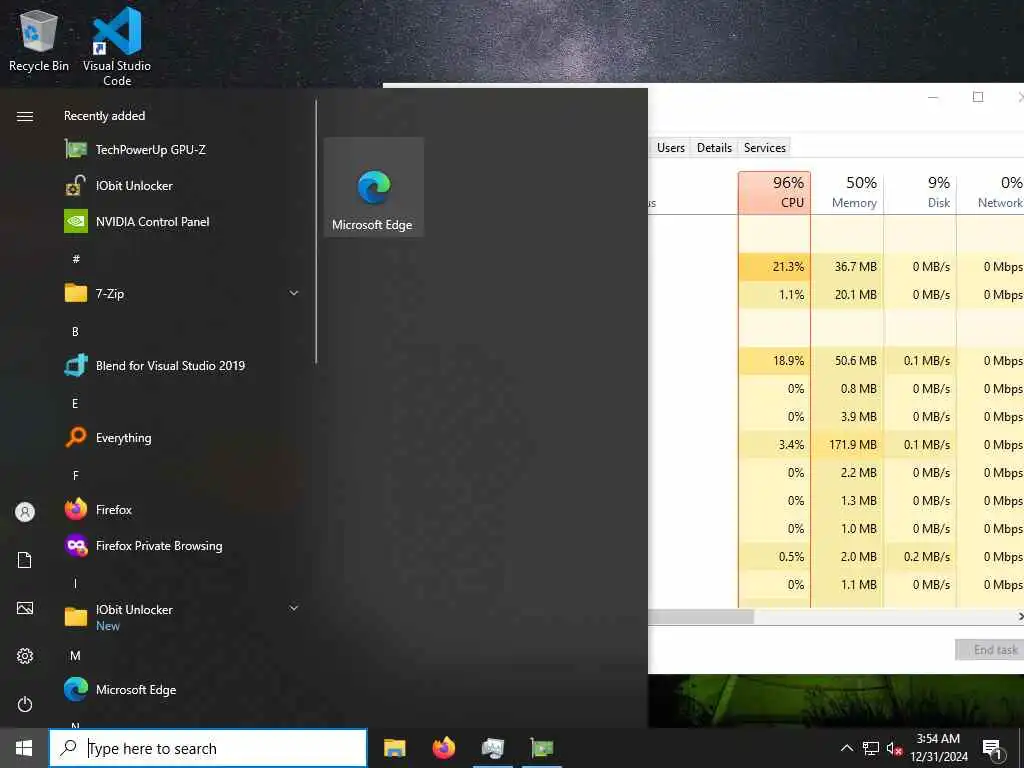
Task: Sort by CPU column in Task Manager
Action: coord(775,193)
